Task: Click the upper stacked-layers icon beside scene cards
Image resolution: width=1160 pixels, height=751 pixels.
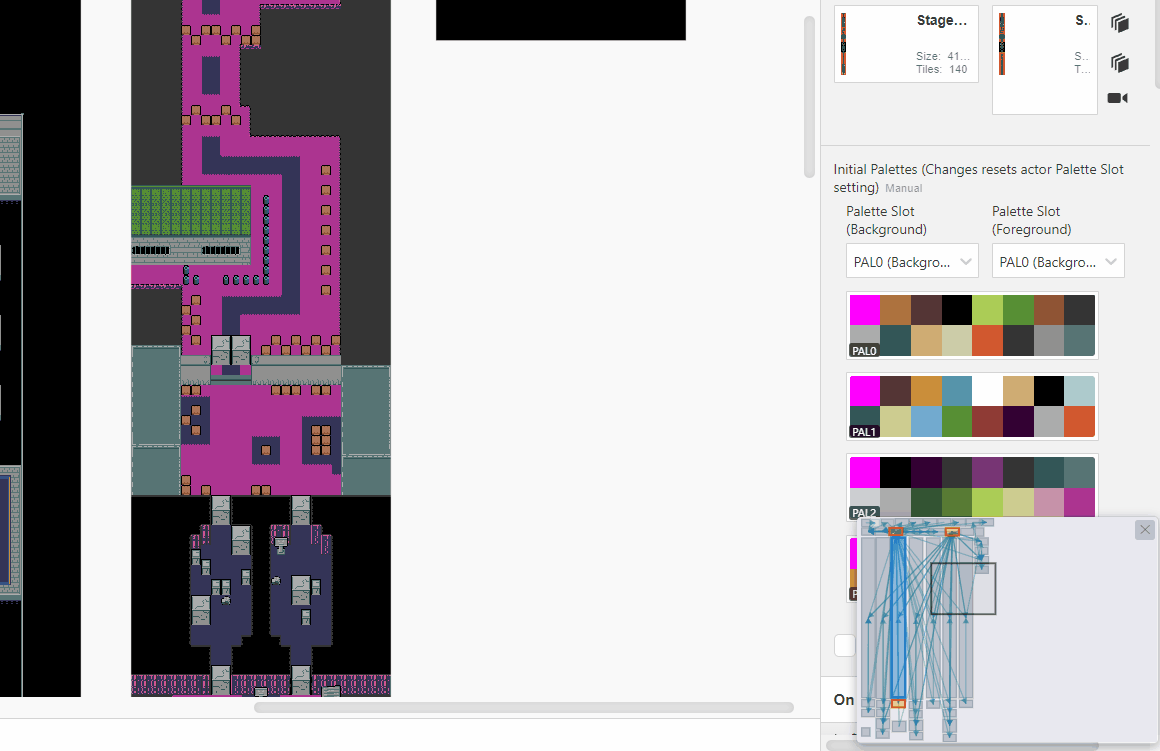Action: [1119, 23]
